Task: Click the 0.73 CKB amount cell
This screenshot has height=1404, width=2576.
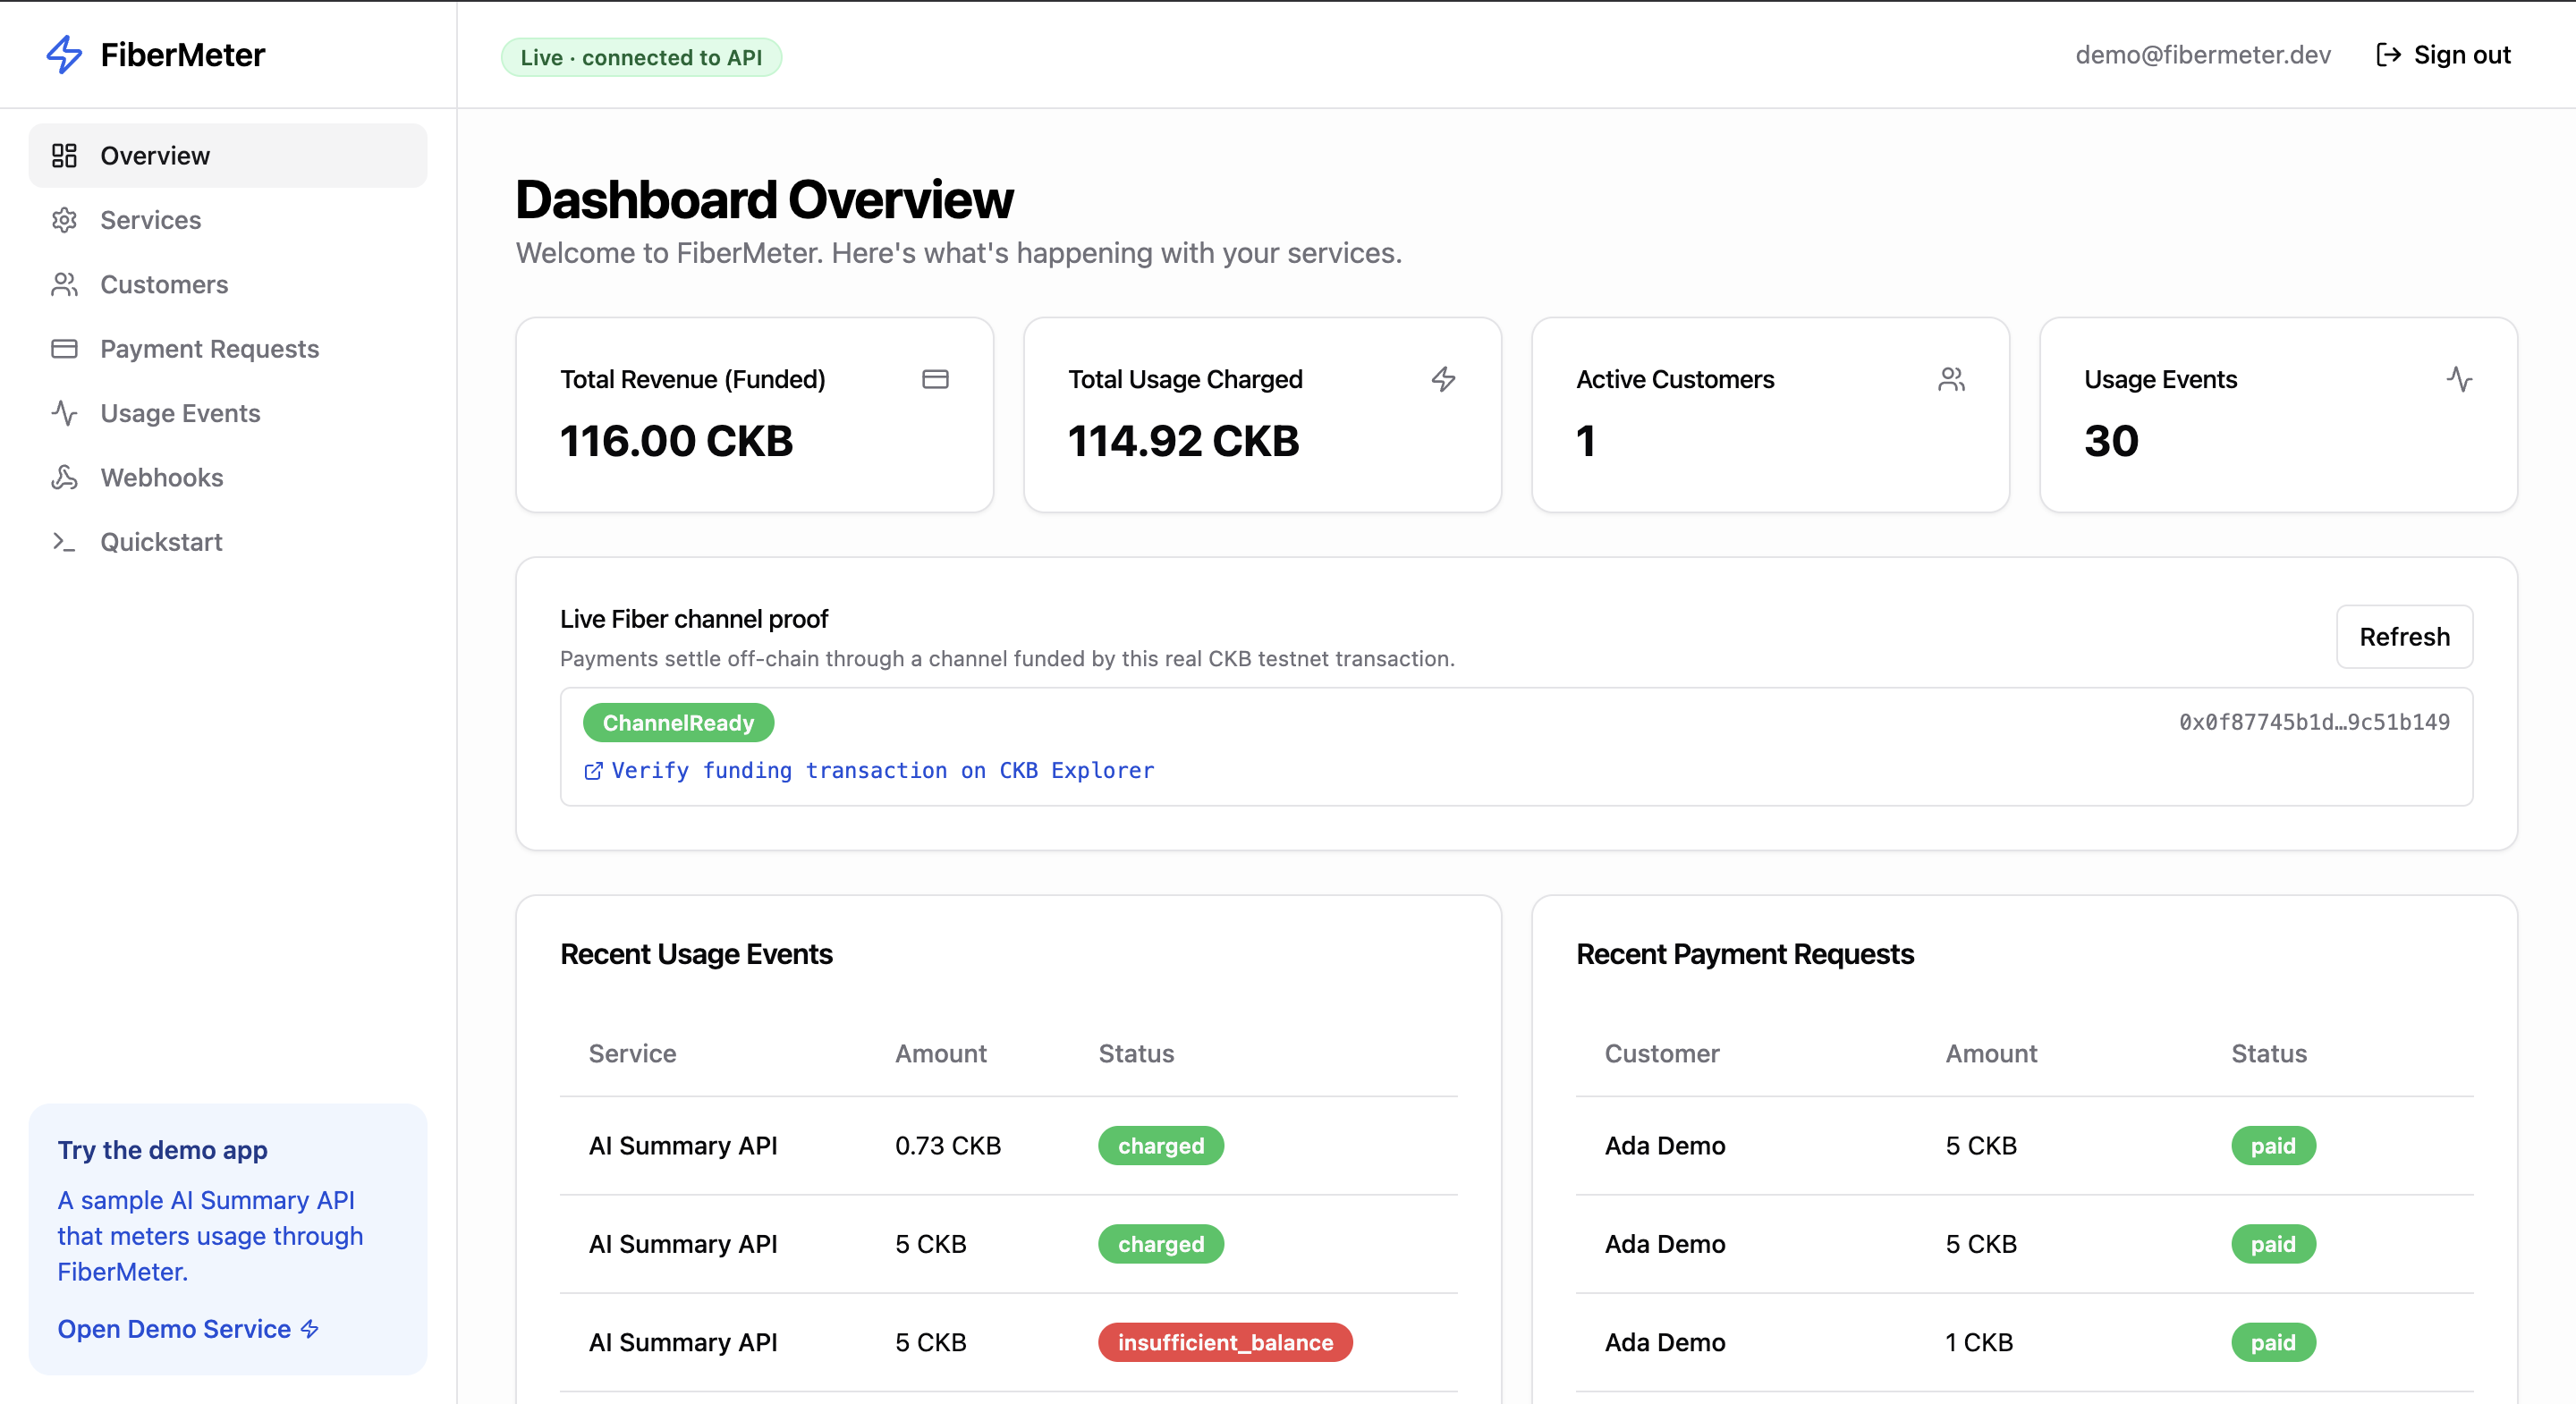Action: (x=948, y=1146)
